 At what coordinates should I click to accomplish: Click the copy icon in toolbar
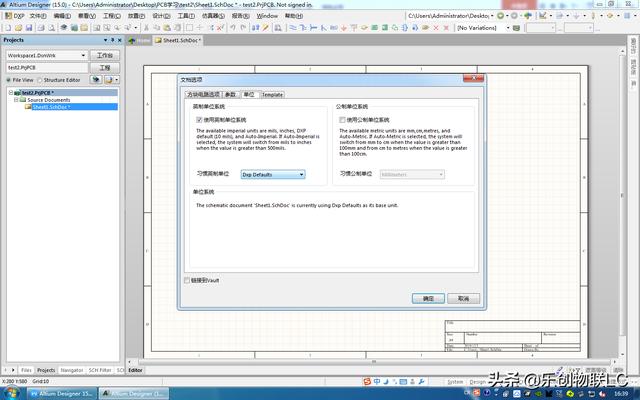click(x=156, y=28)
